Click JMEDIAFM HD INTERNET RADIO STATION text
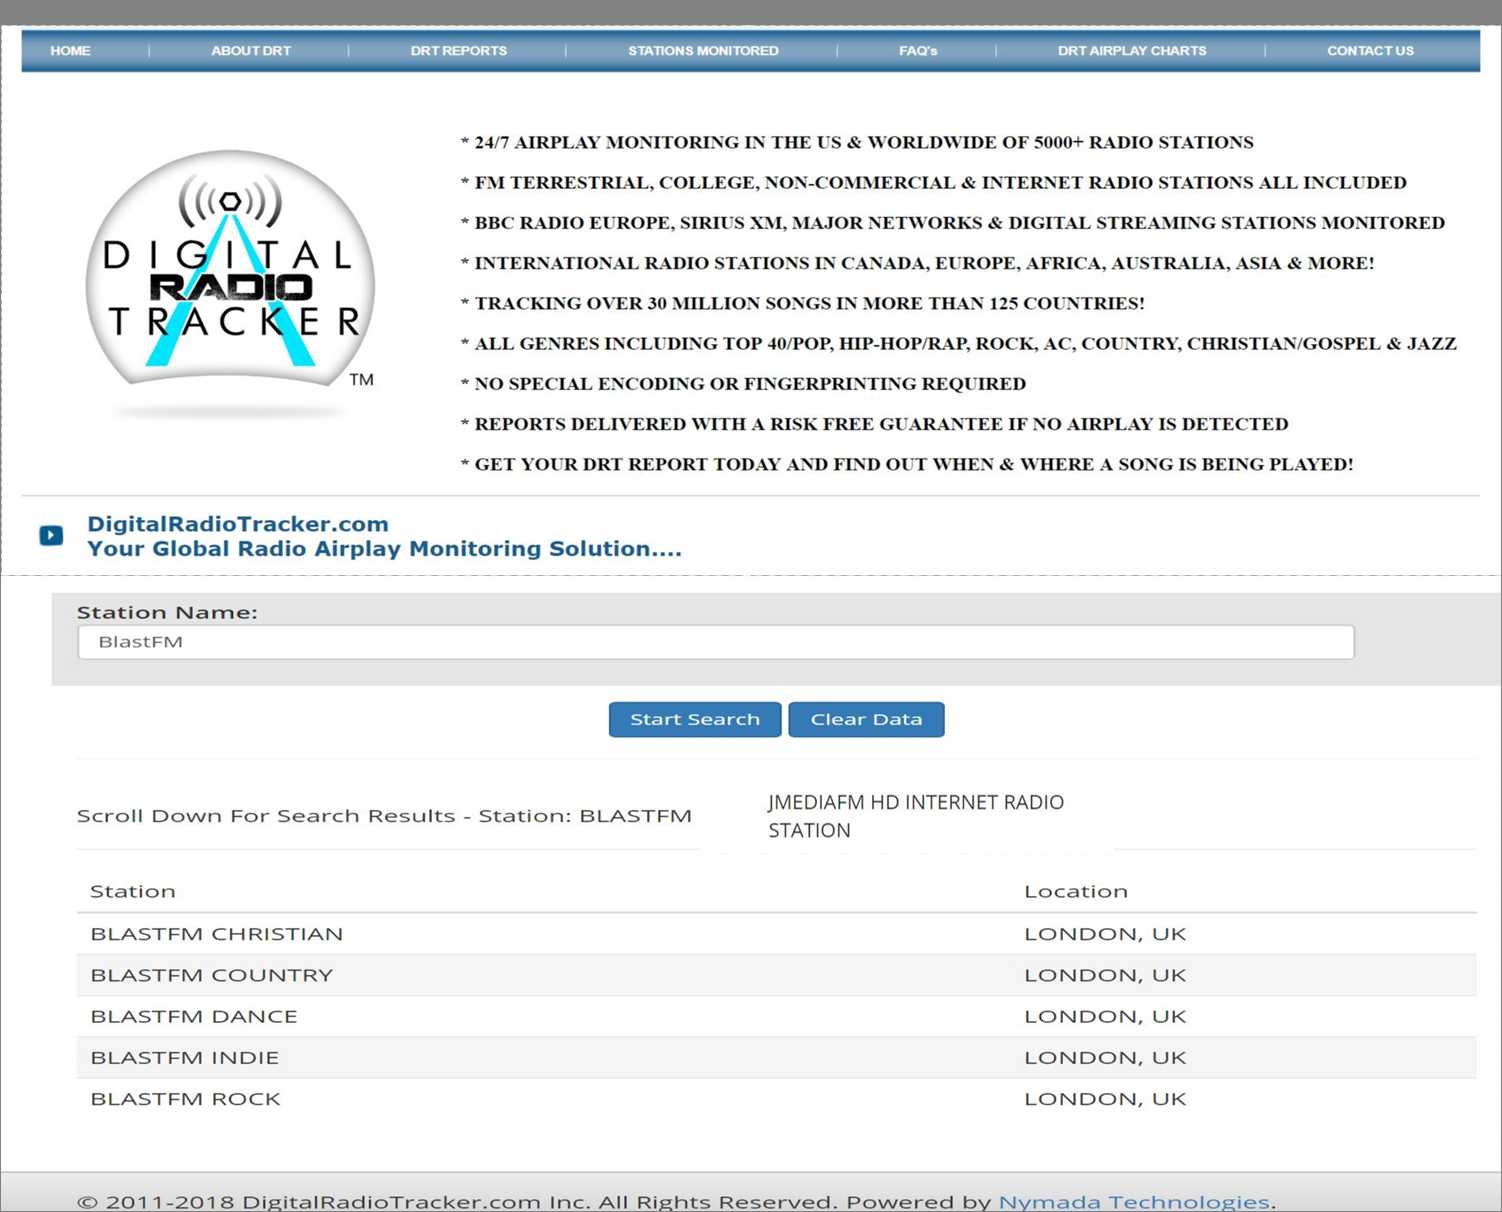Image resolution: width=1502 pixels, height=1212 pixels. coord(916,816)
